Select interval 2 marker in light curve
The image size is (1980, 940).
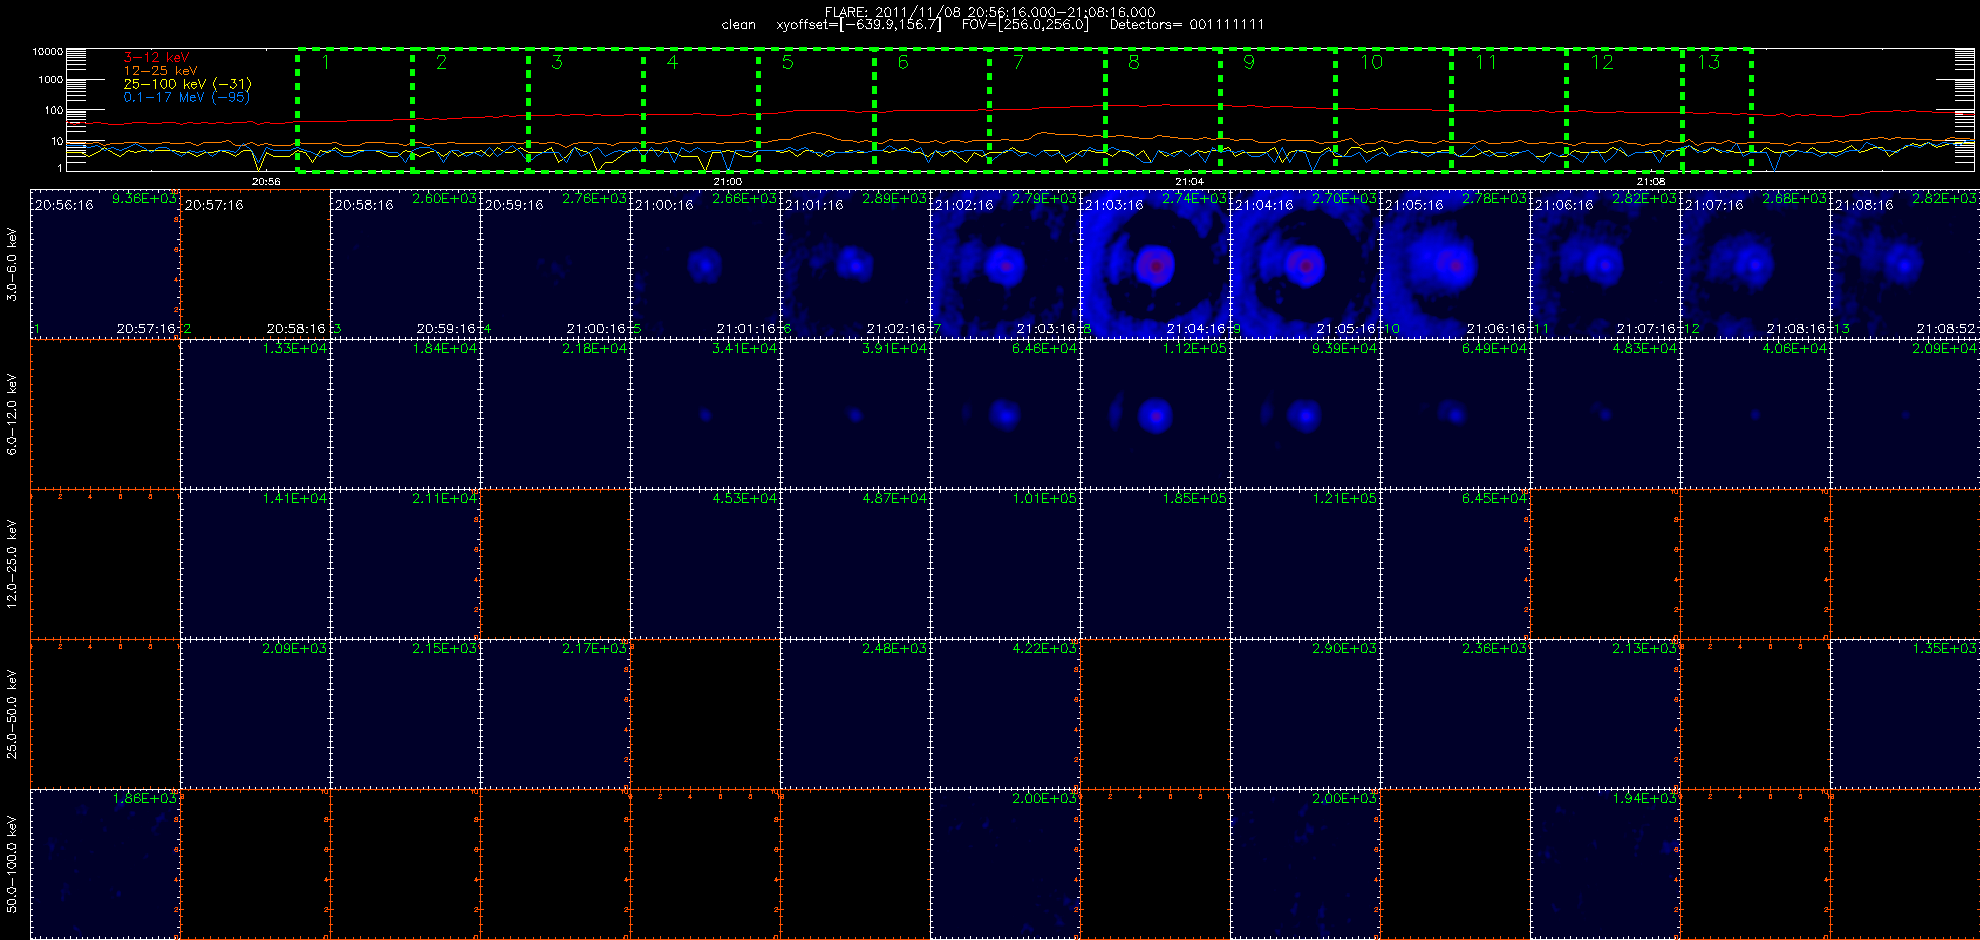coord(441,62)
